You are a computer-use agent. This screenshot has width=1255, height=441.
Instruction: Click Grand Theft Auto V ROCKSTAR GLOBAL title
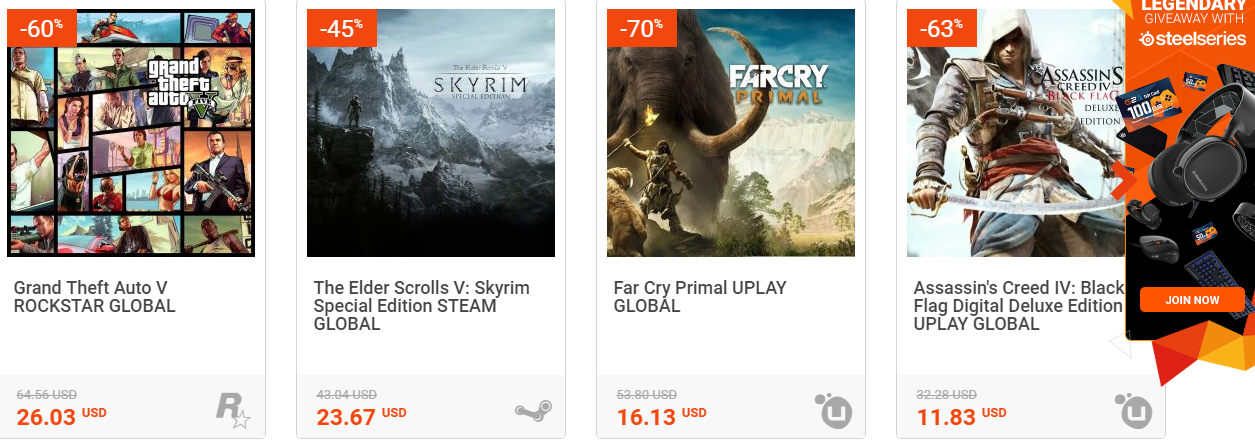[95, 297]
